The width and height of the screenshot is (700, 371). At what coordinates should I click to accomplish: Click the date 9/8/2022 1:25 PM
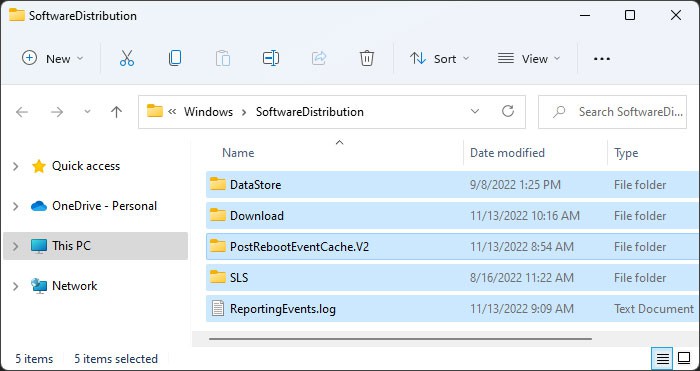515,184
